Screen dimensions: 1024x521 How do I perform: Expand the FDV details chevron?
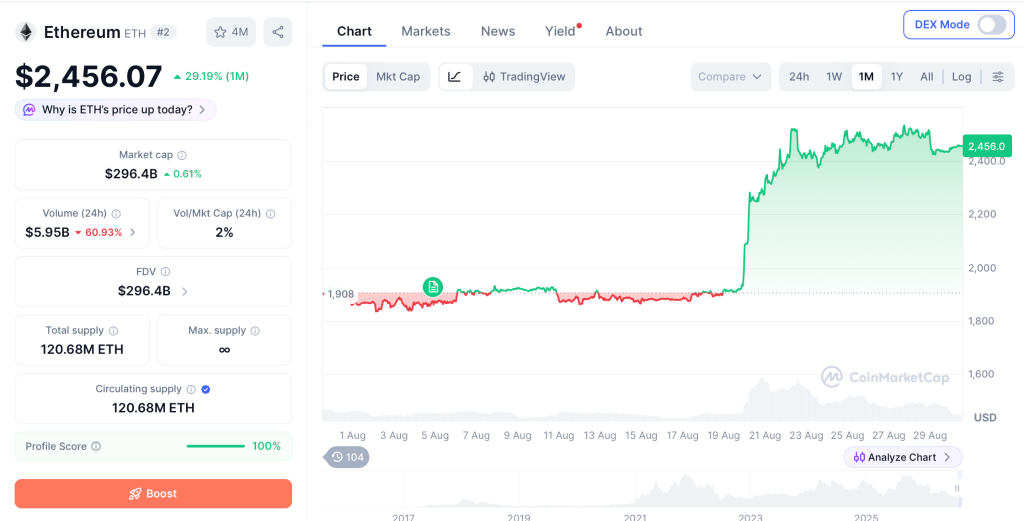click(x=184, y=291)
